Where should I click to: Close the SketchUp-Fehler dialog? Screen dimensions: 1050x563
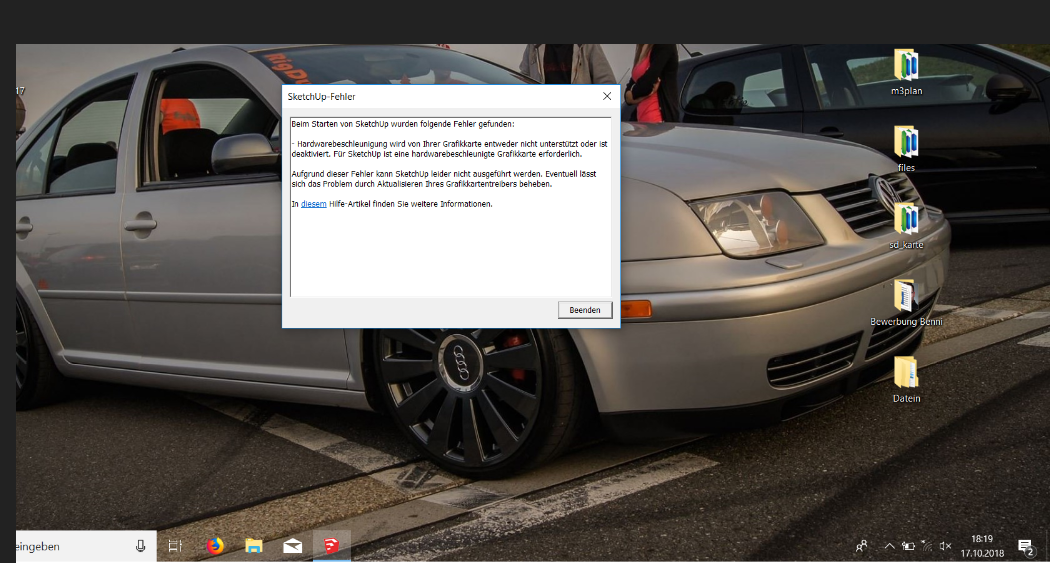(606, 96)
